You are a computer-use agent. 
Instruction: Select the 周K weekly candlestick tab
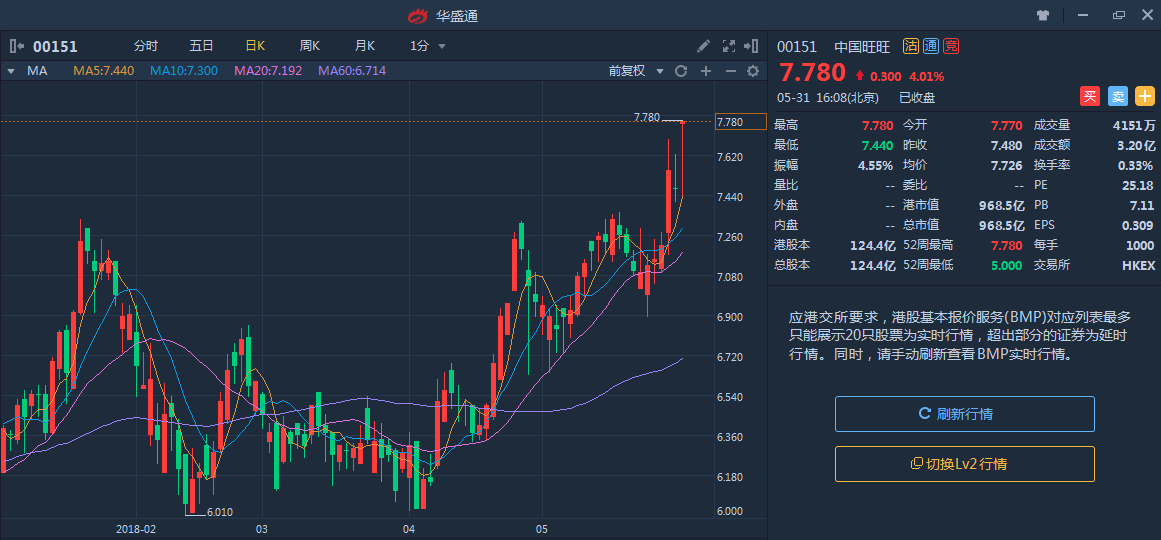(310, 46)
